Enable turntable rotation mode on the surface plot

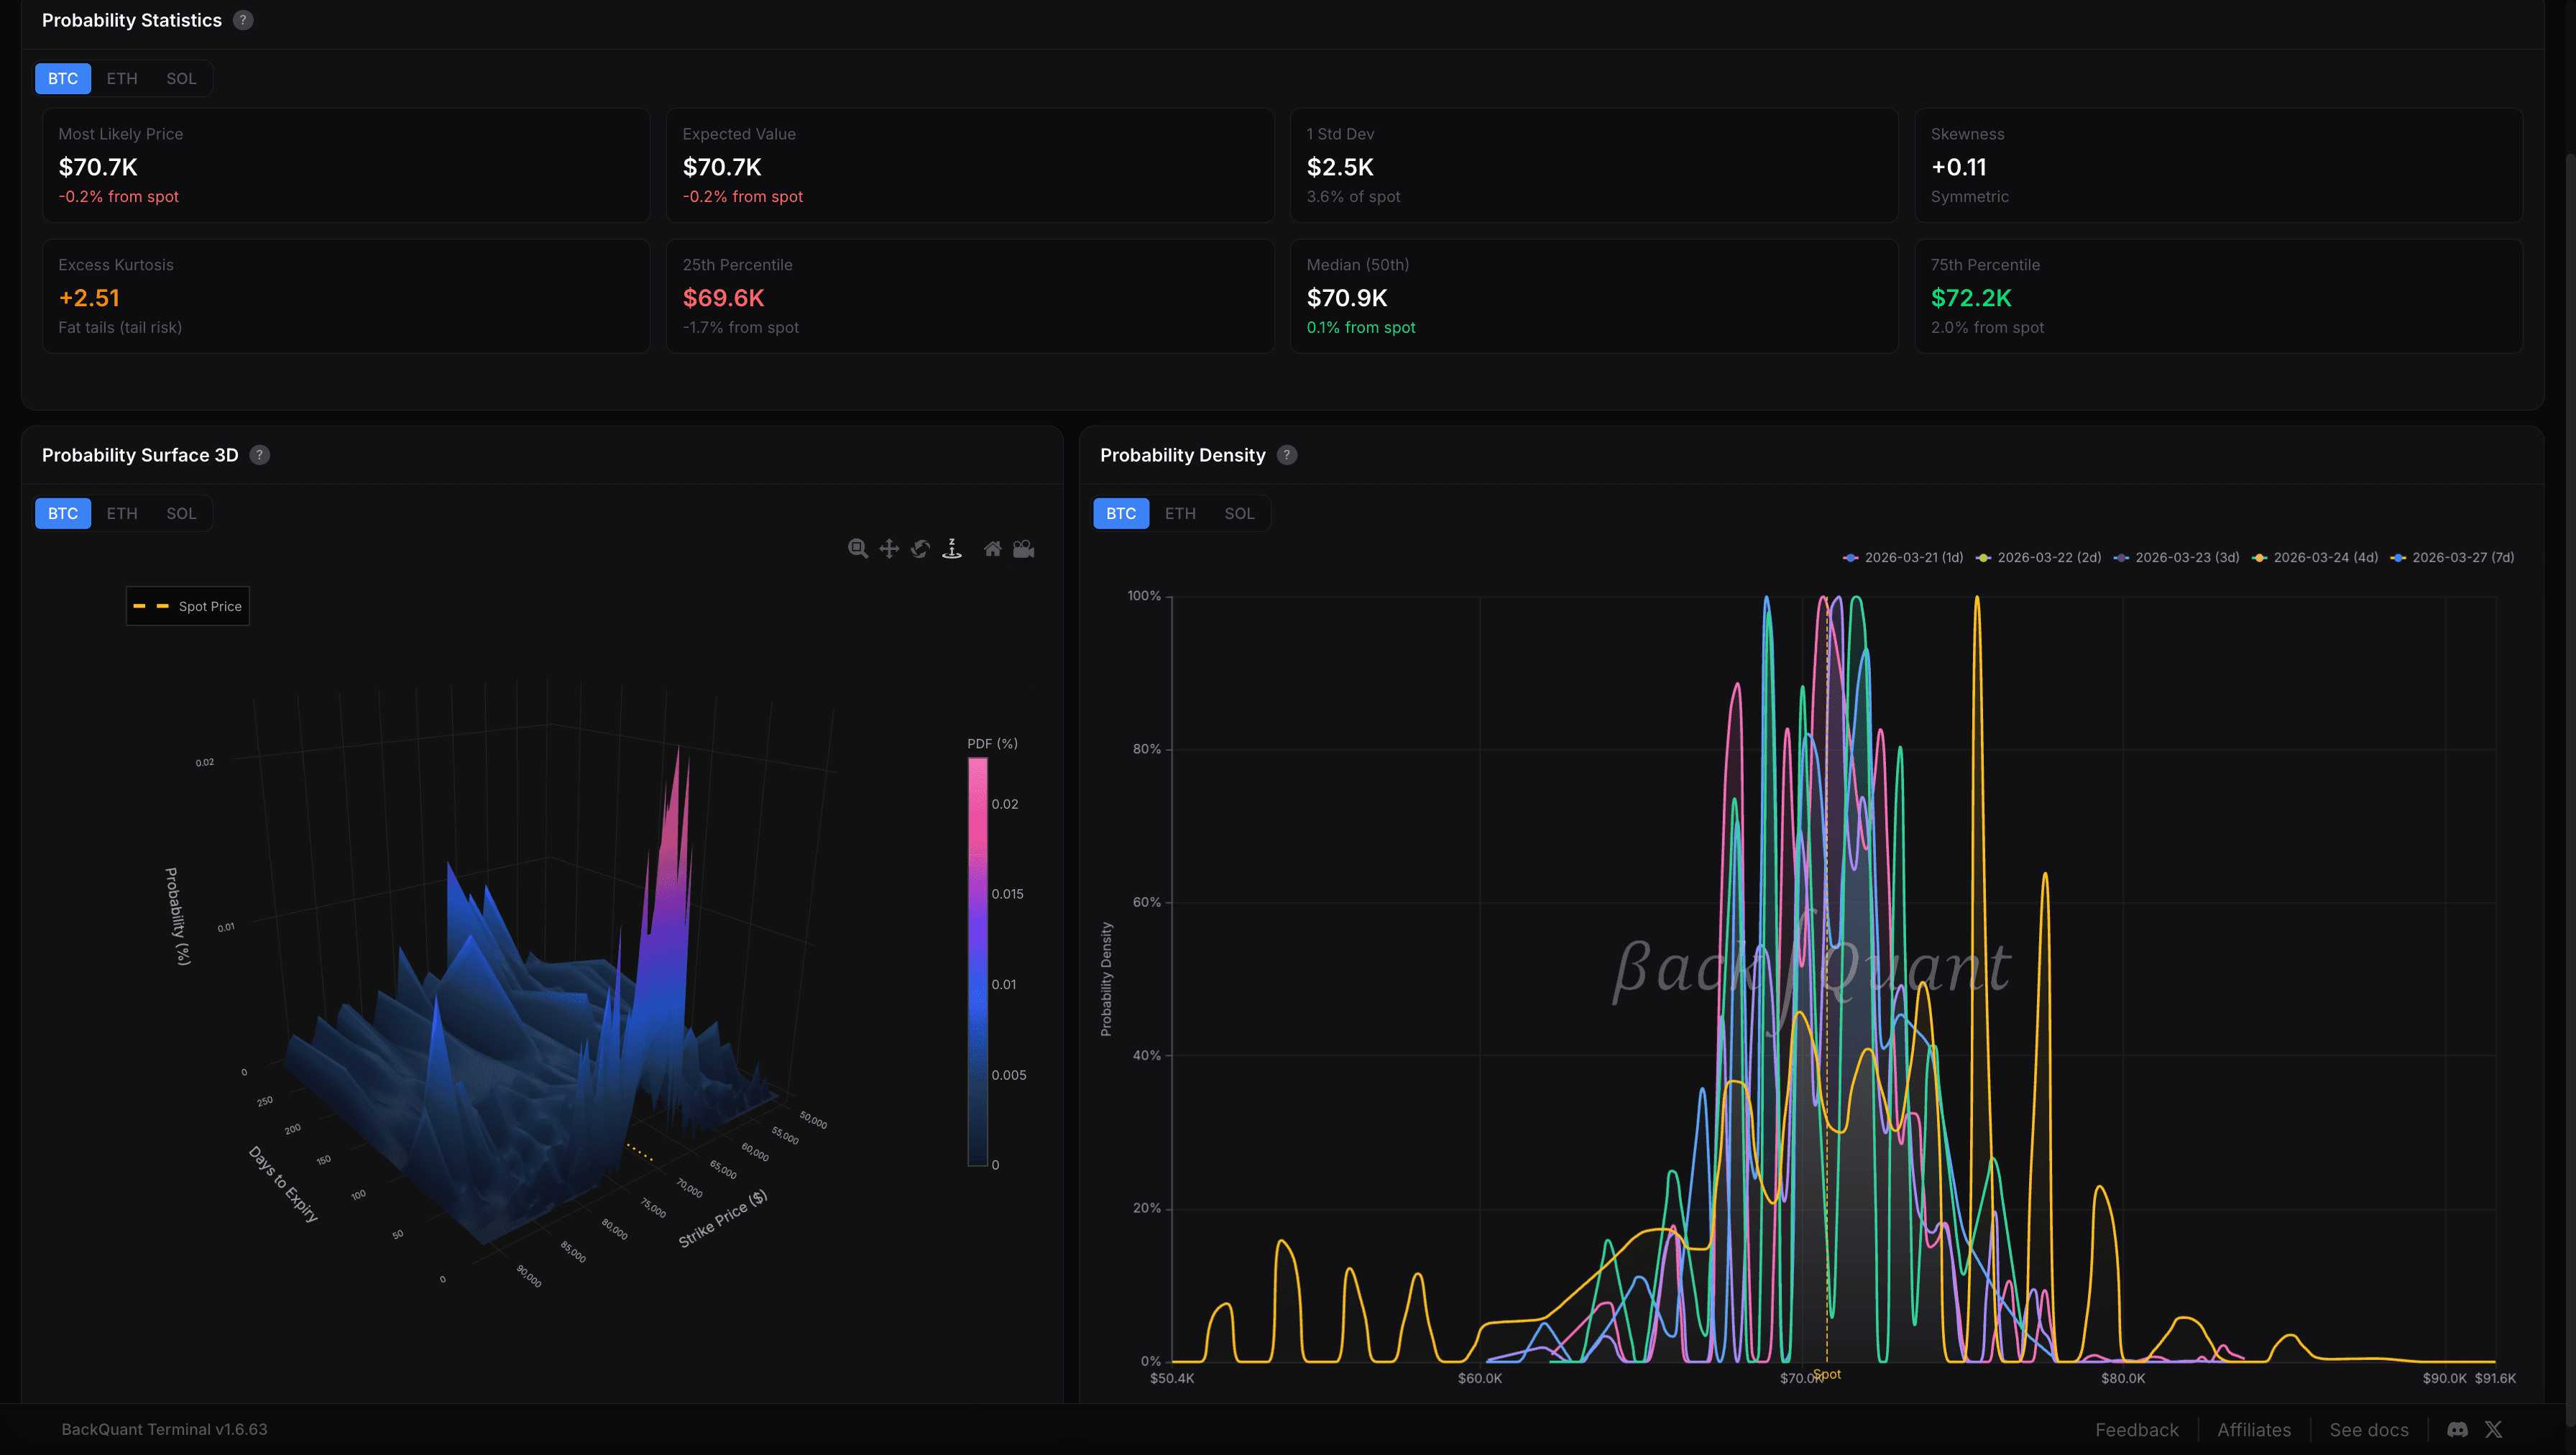tap(951, 548)
